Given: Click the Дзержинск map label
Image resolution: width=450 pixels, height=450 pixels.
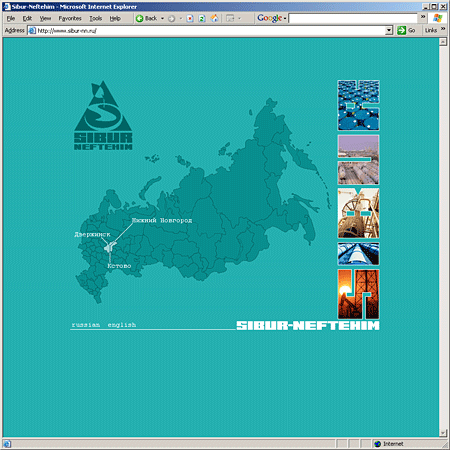Looking at the screenshot, I should (92, 234).
